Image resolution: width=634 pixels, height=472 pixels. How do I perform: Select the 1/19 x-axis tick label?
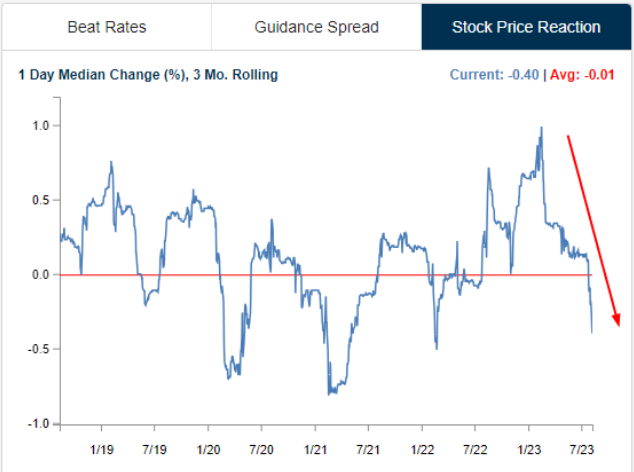[x=101, y=449]
